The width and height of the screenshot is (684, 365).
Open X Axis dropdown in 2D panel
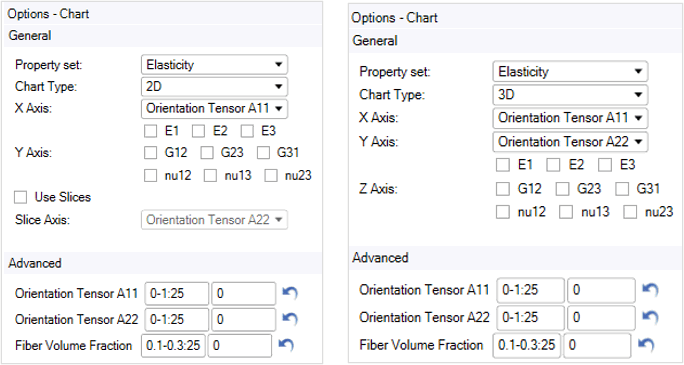(x=214, y=108)
